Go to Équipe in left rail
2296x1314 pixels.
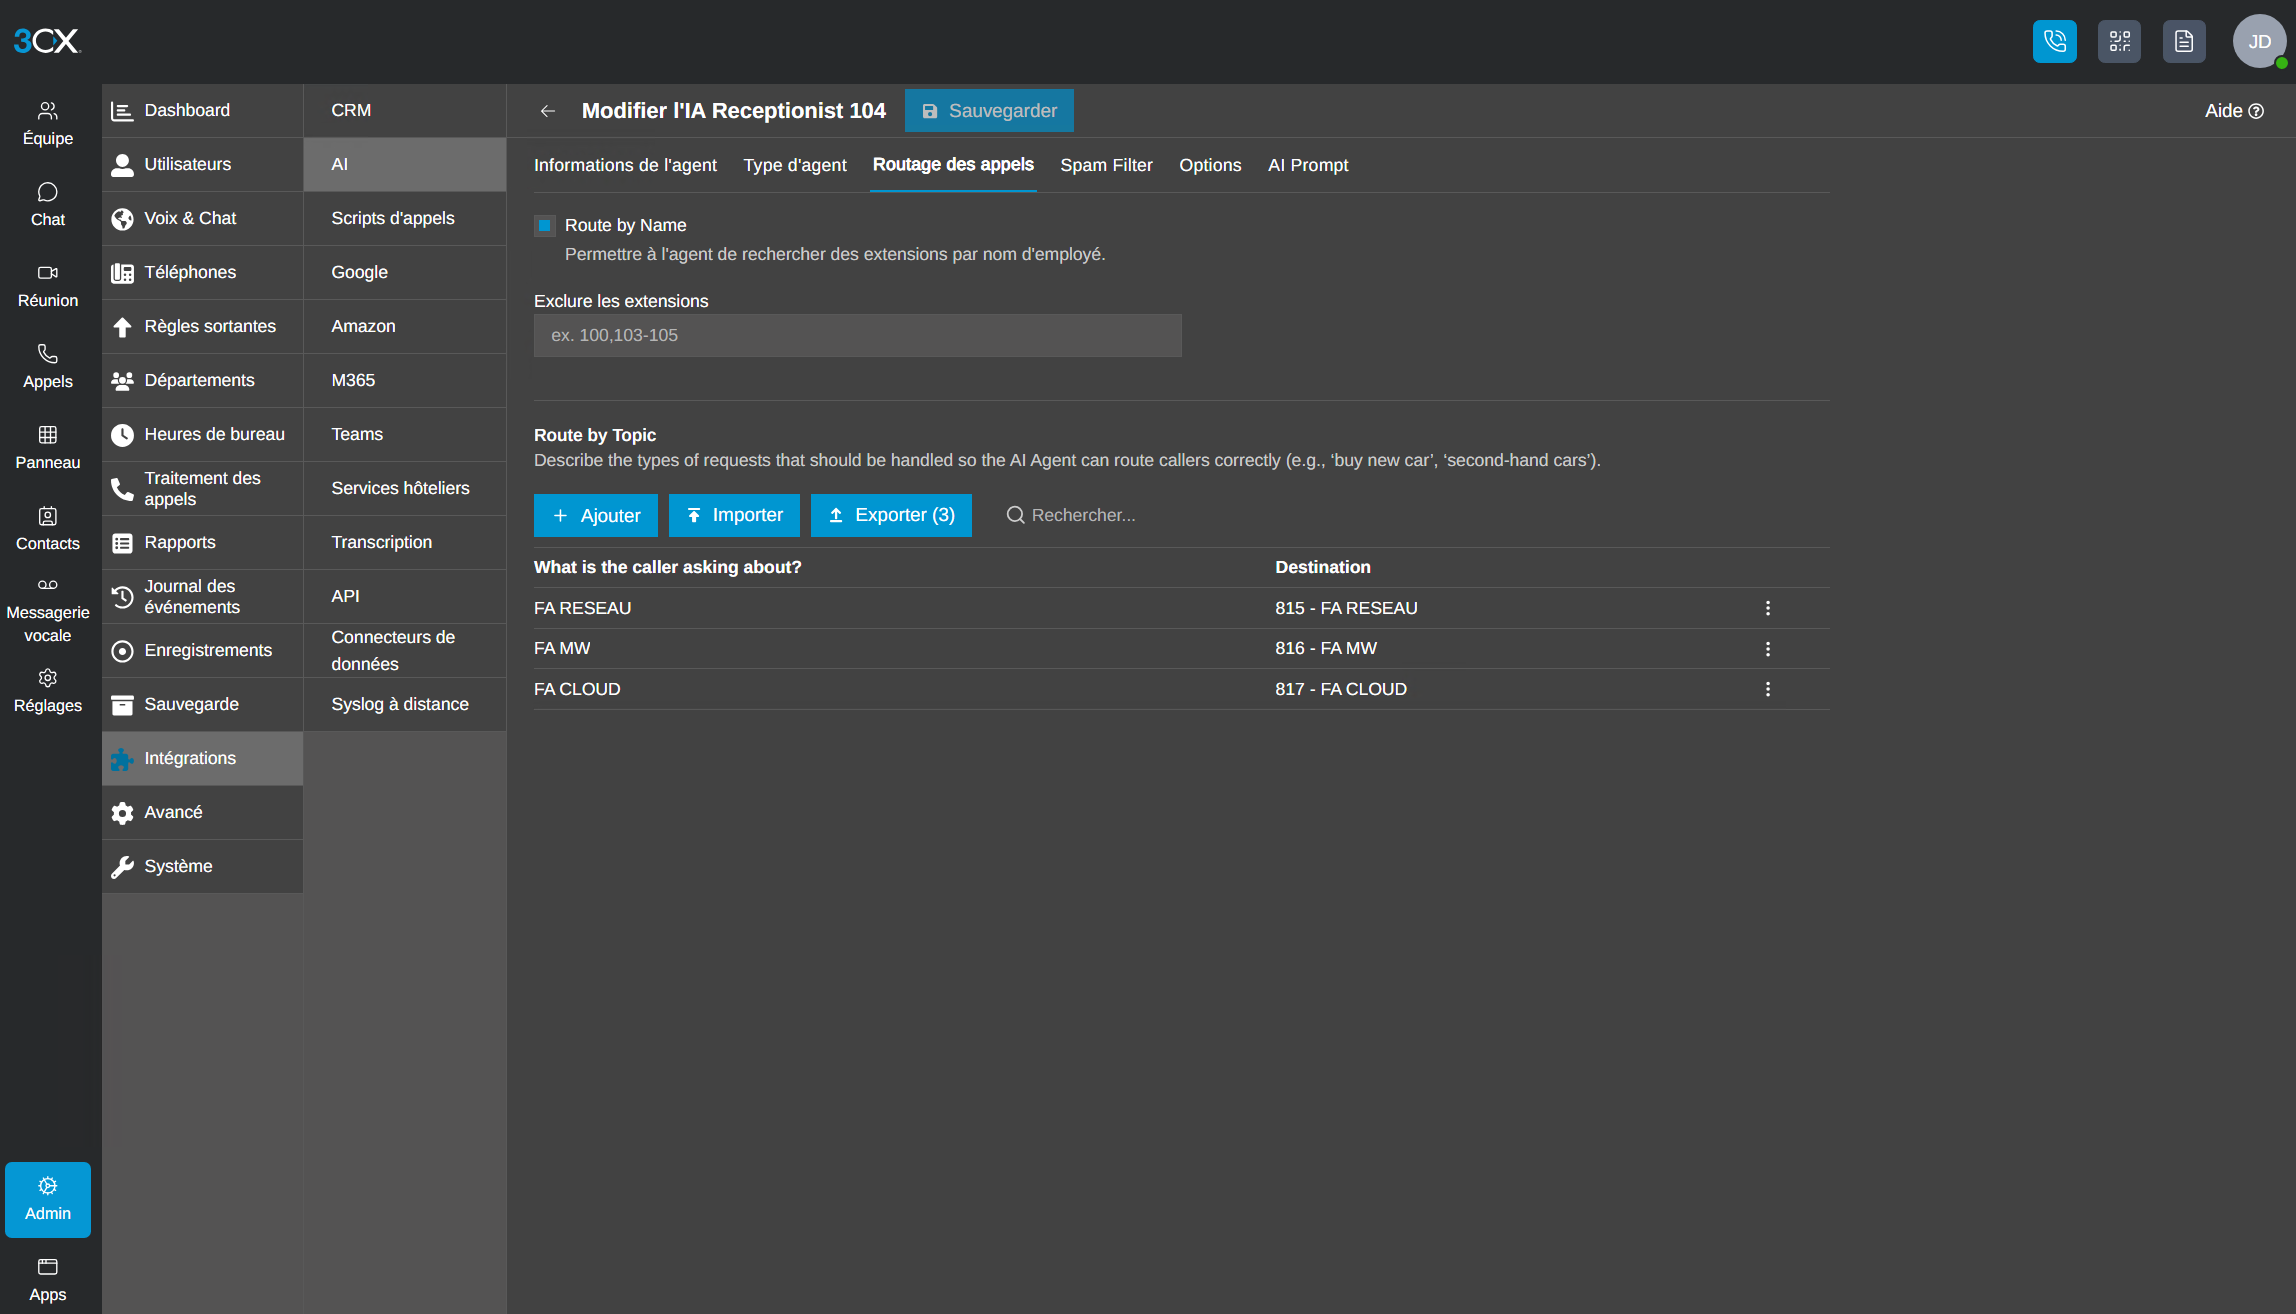point(48,124)
